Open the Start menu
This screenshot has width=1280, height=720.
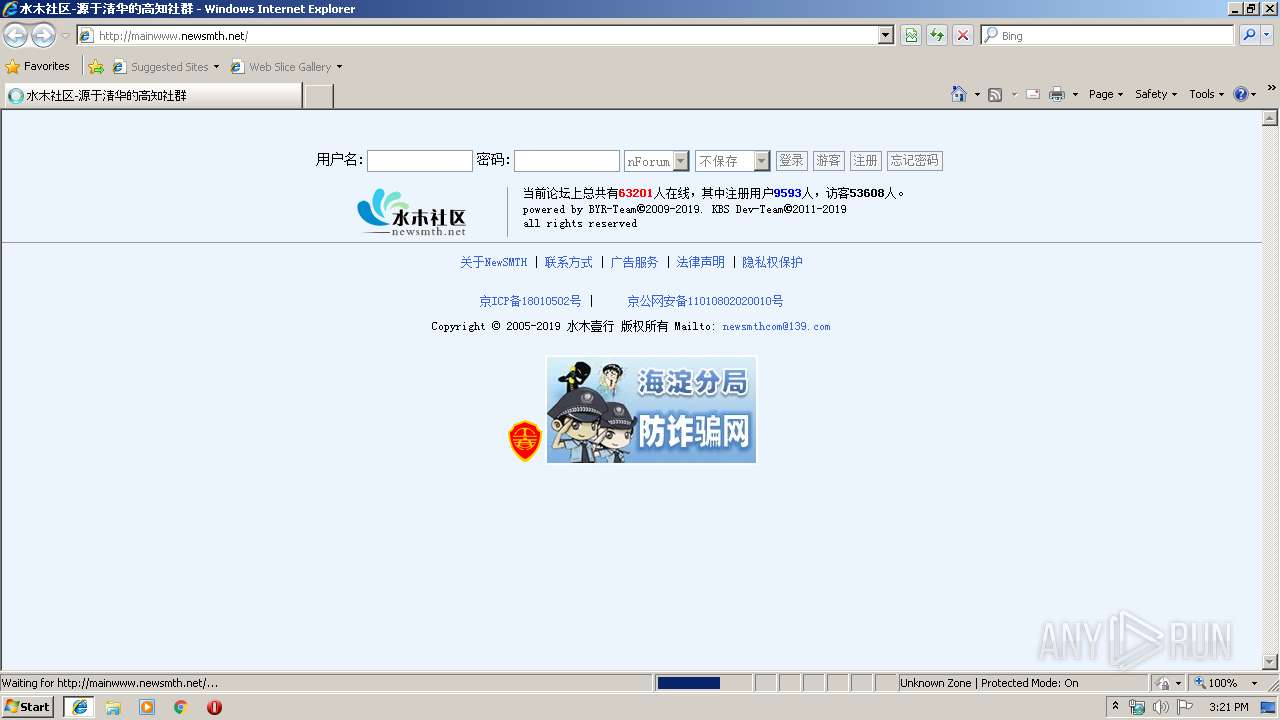click(x=28, y=707)
